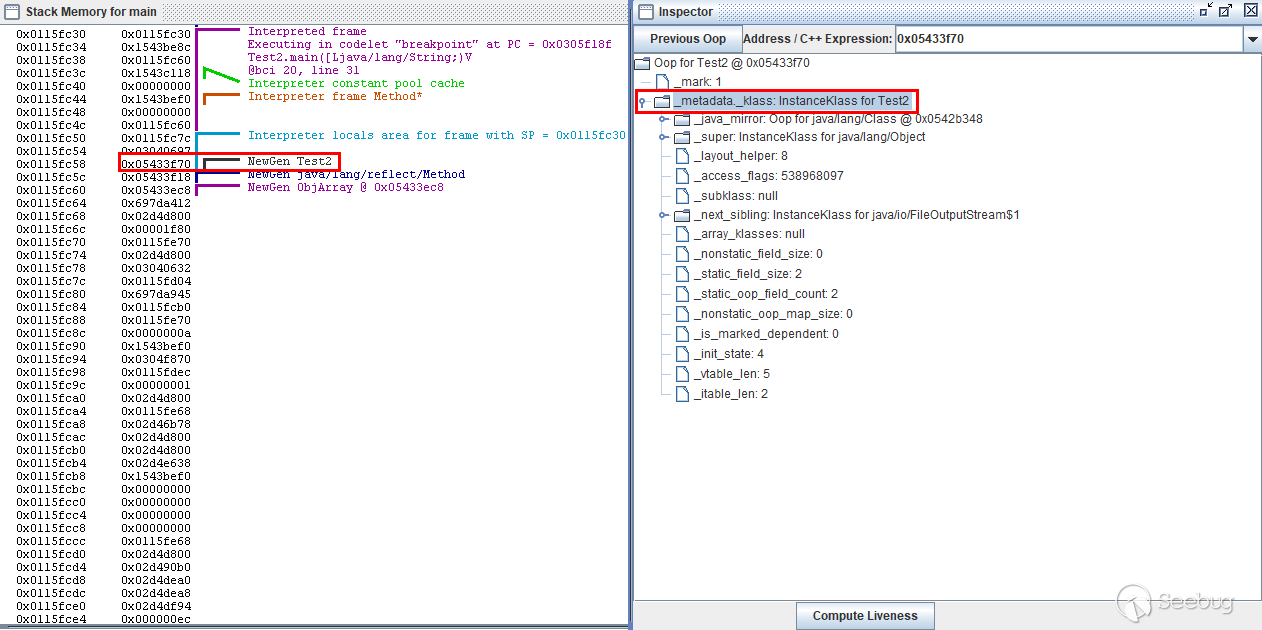Select the _init_state: 4 tree entry
The width and height of the screenshot is (1262, 630).
tap(732, 354)
